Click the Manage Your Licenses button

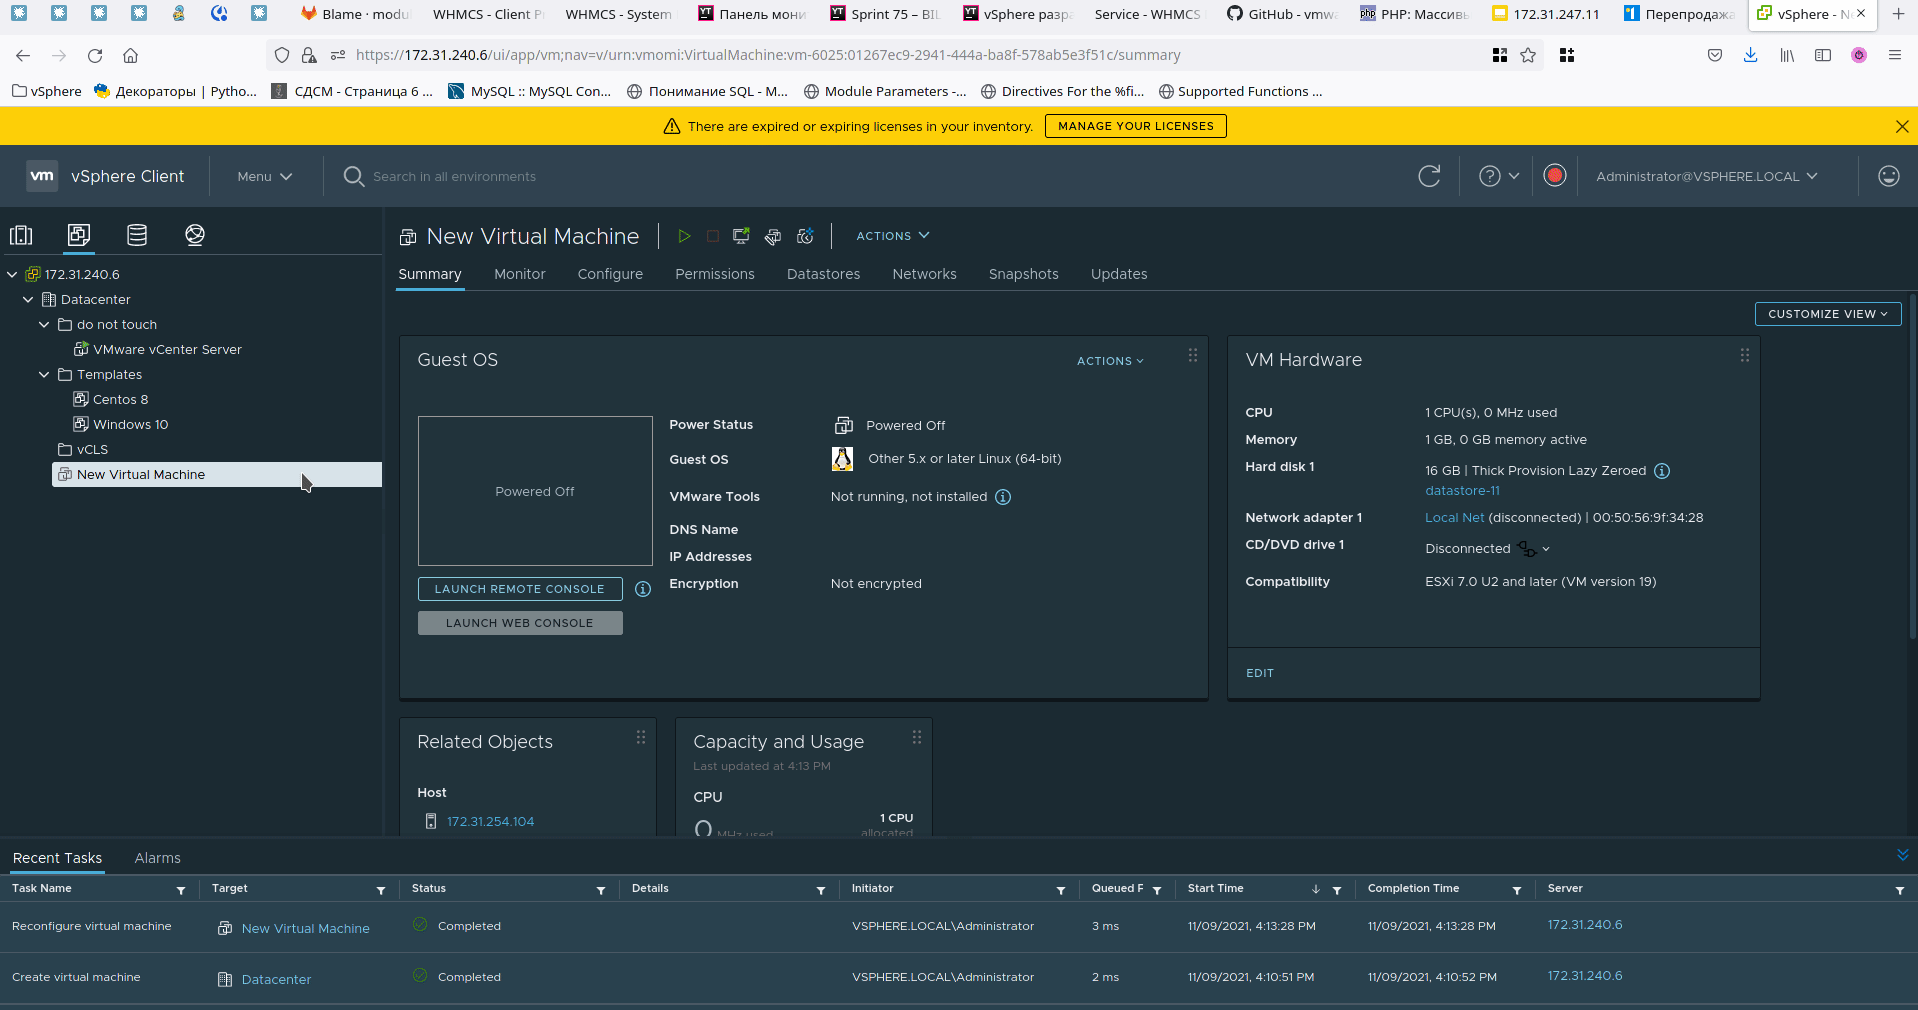coord(1135,126)
